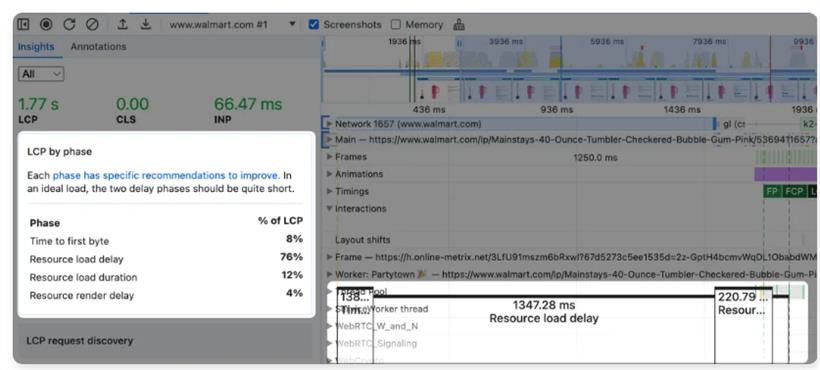Upload a profile with the upload icon

coord(122,25)
